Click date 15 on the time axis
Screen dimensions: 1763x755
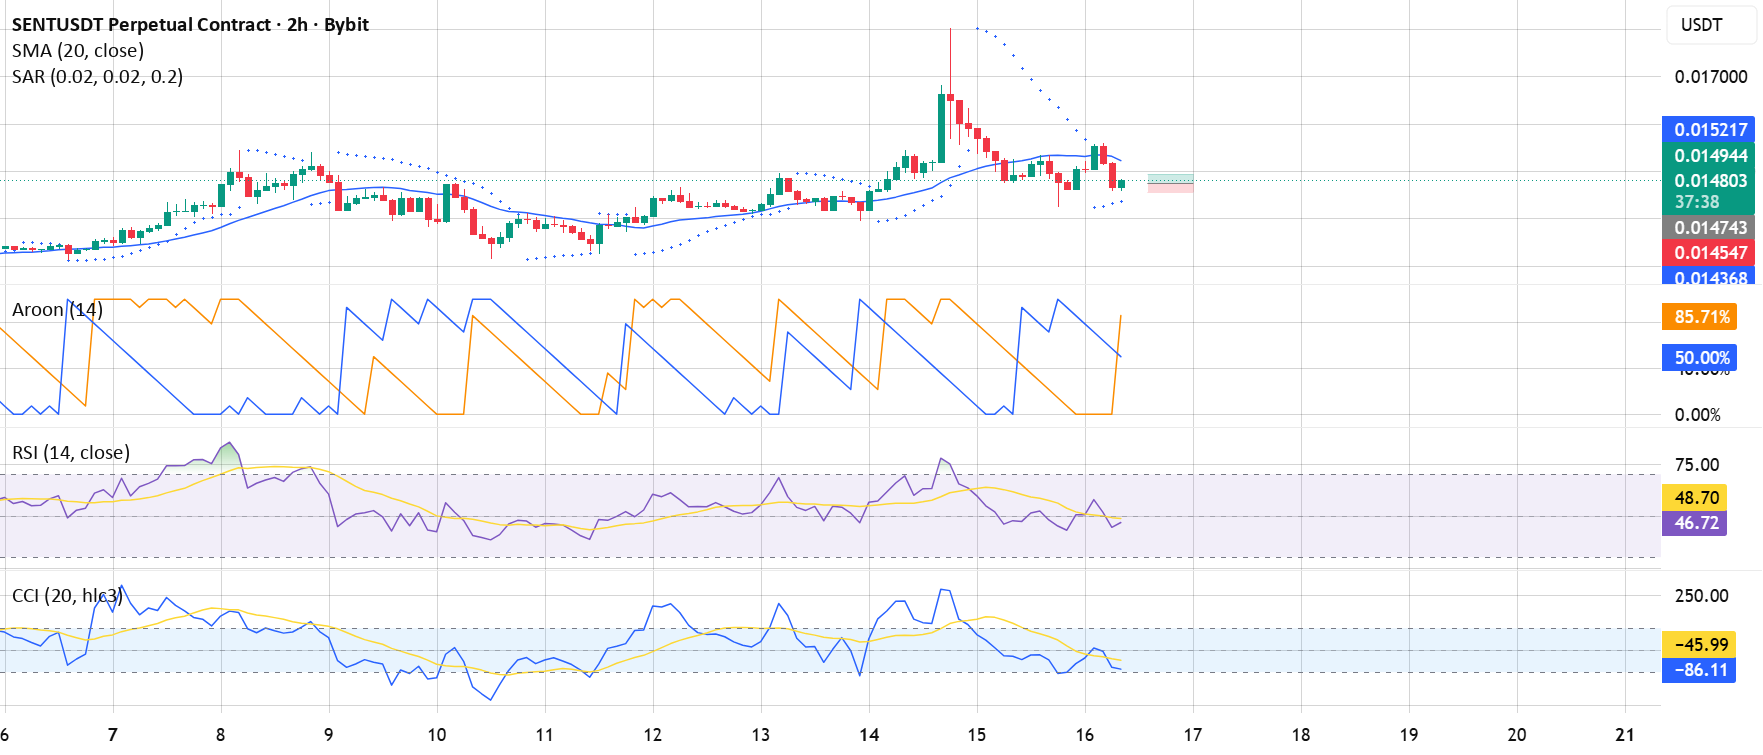point(977,735)
